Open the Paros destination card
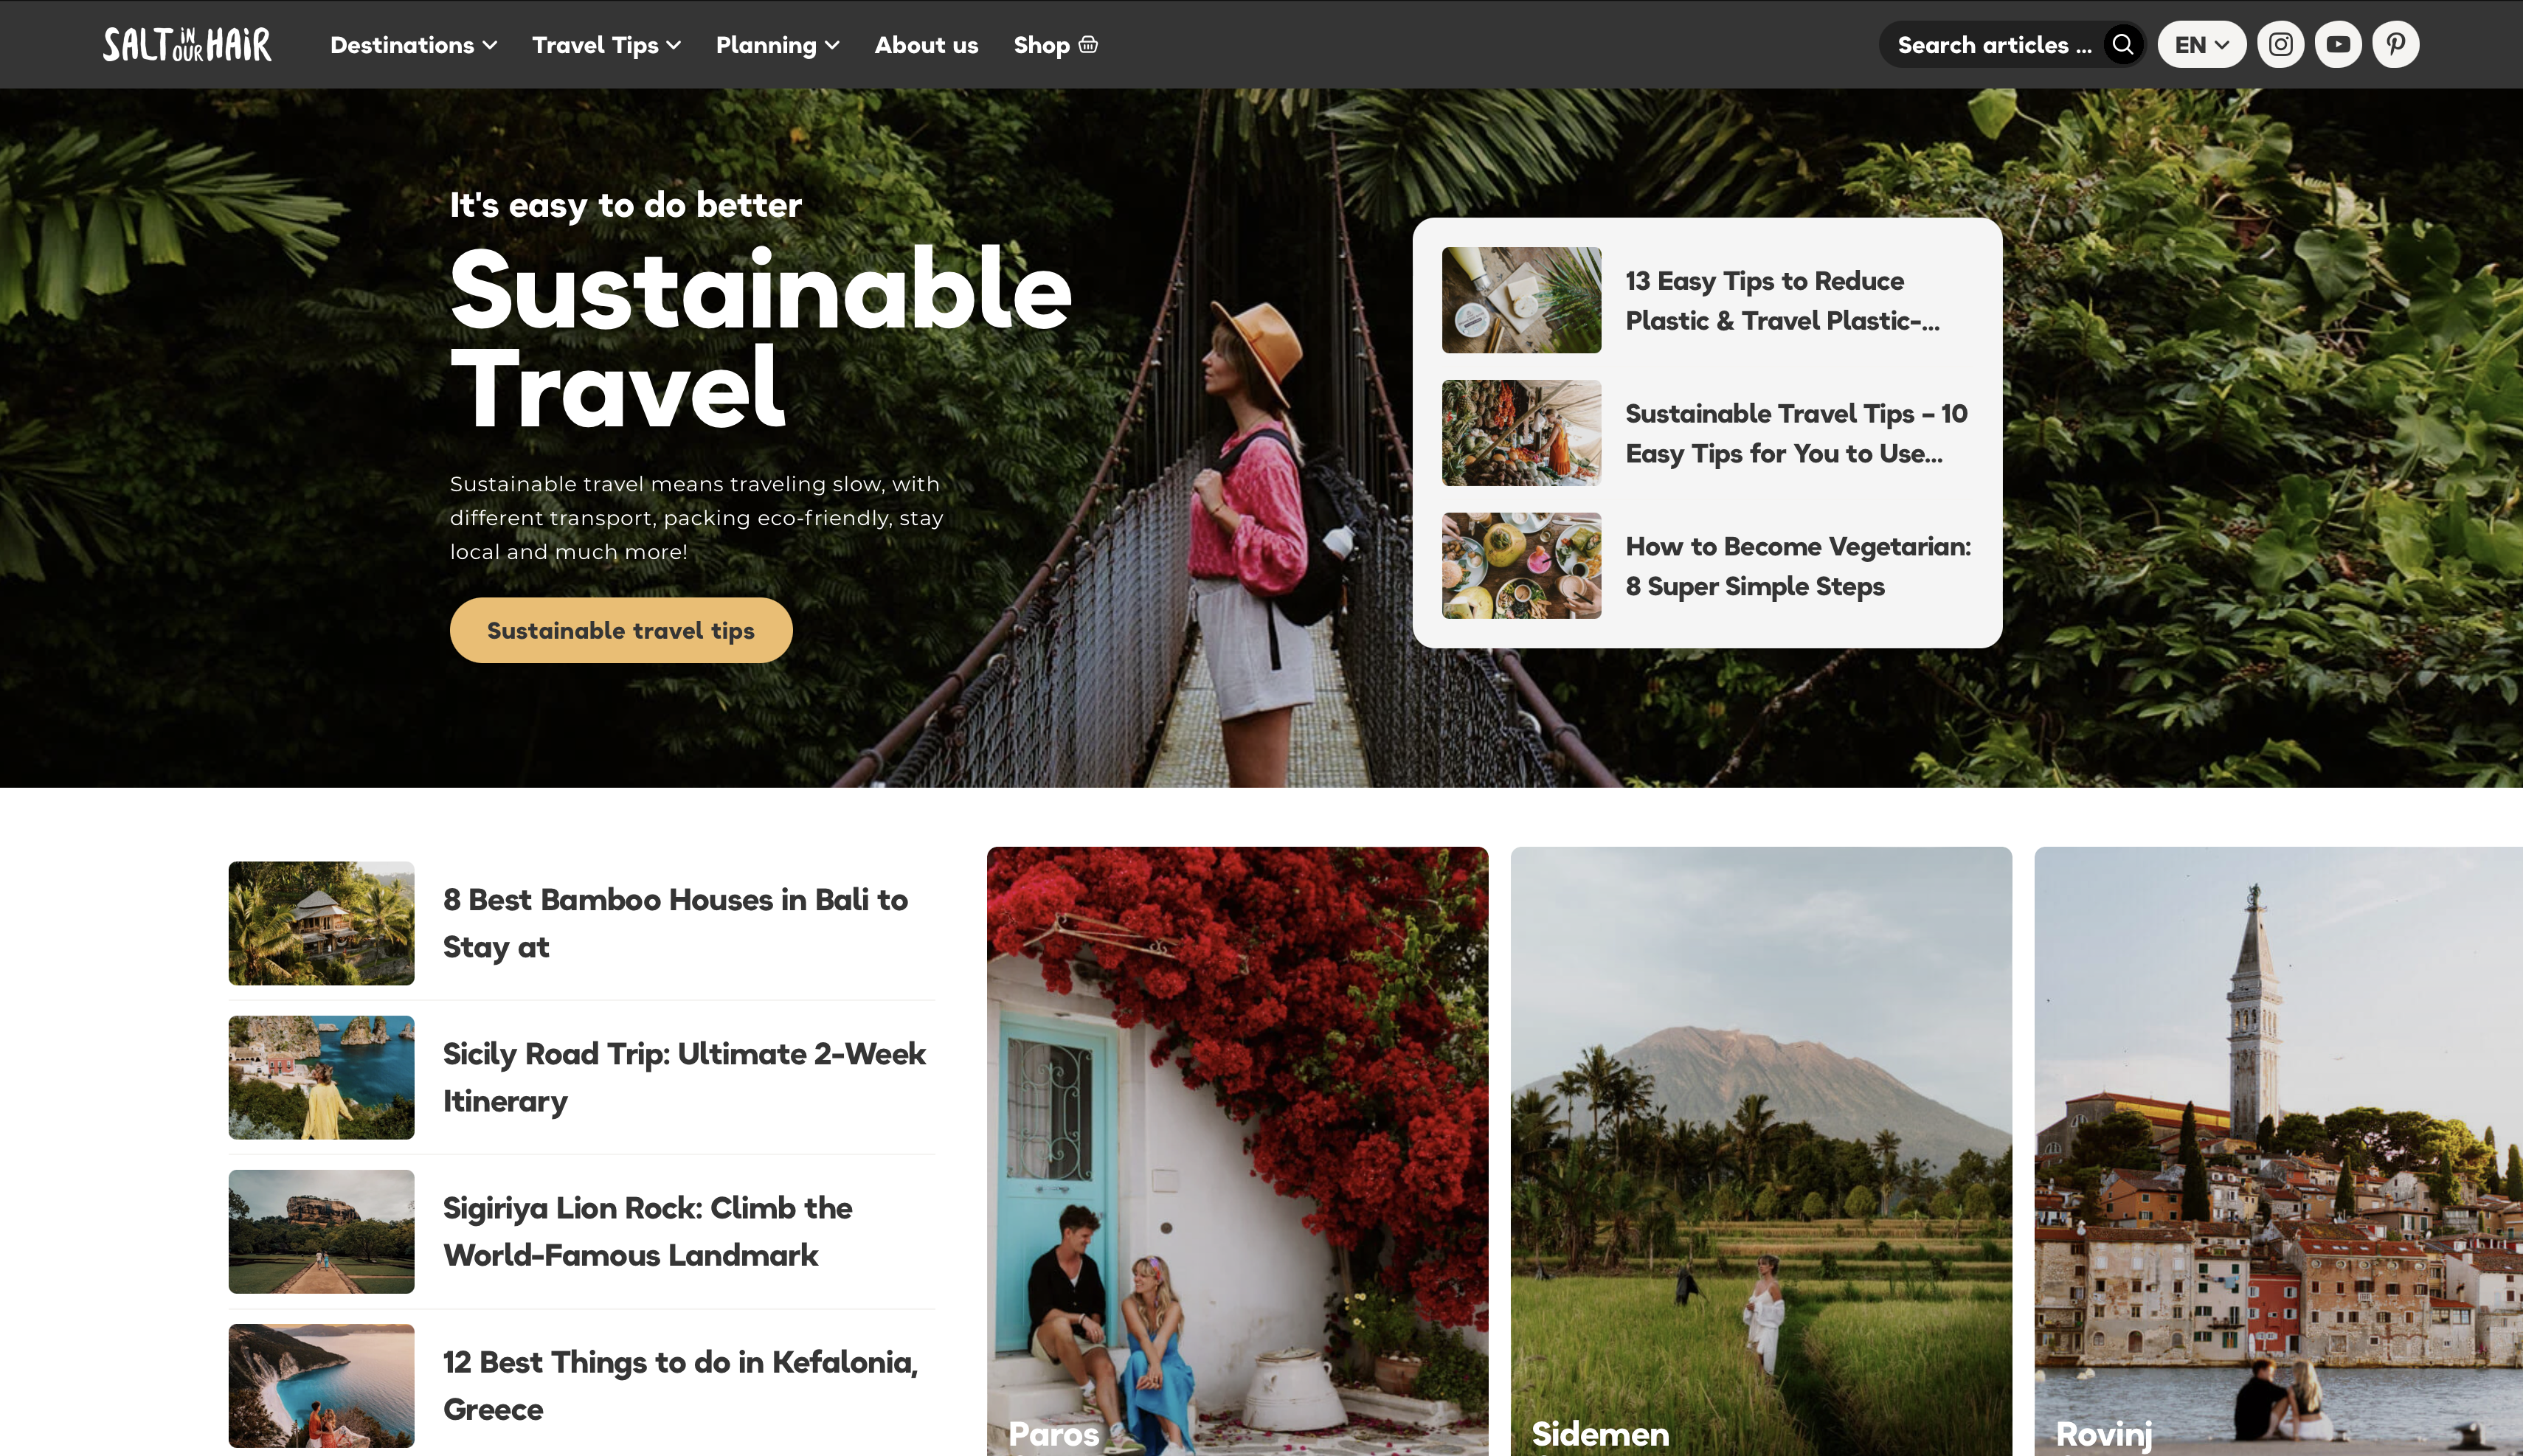The height and width of the screenshot is (1456, 2523). tap(1237, 1151)
